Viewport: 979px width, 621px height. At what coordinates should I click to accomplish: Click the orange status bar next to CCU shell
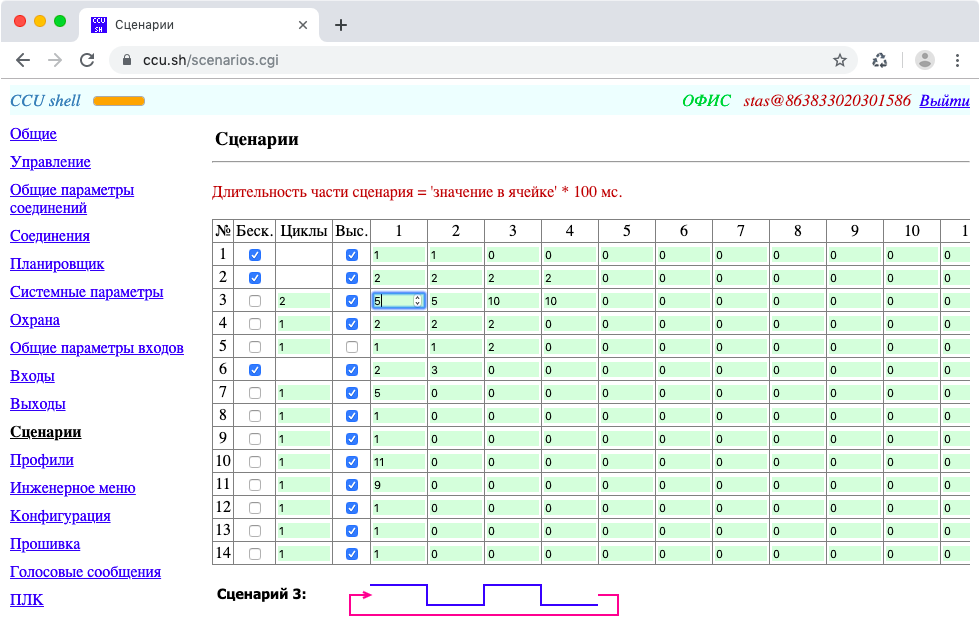[x=119, y=101]
